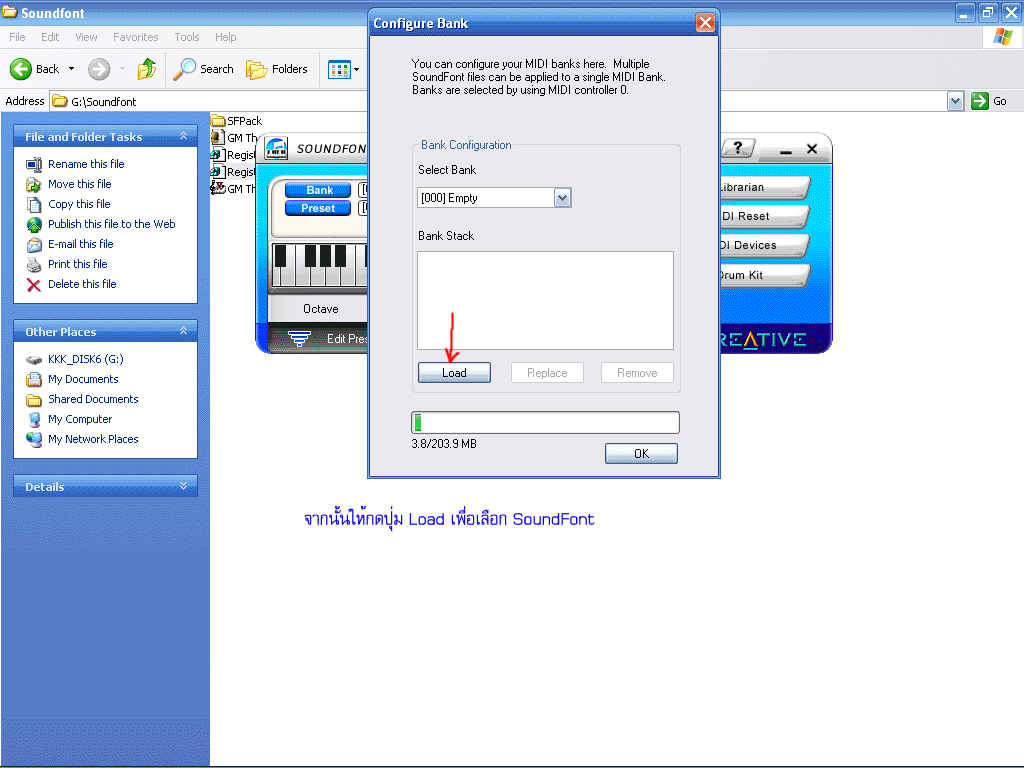Click the OK button in Configure Bank
Viewport: 1024px width, 768px height.
[x=641, y=454]
